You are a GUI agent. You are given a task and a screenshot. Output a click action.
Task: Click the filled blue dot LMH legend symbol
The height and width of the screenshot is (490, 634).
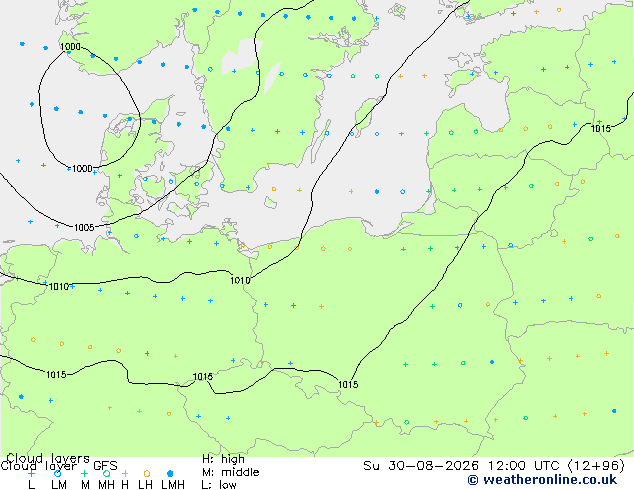pyautogui.click(x=170, y=473)
